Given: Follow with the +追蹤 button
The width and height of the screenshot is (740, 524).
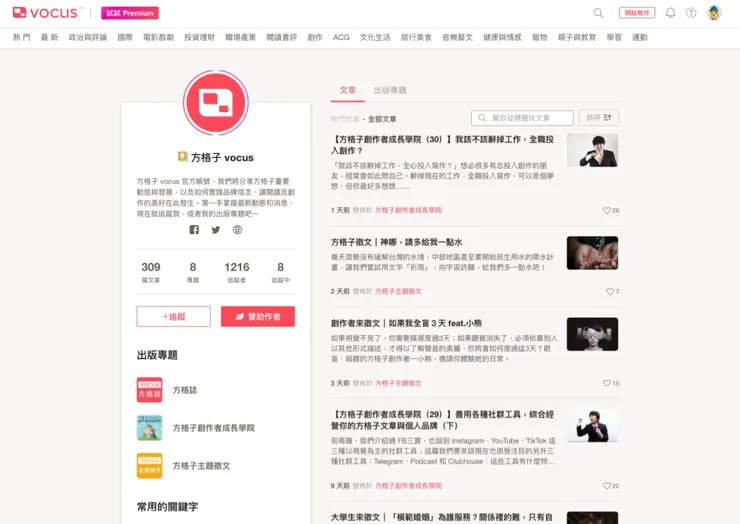Looking at the screenshot, I should pos(174,317).
